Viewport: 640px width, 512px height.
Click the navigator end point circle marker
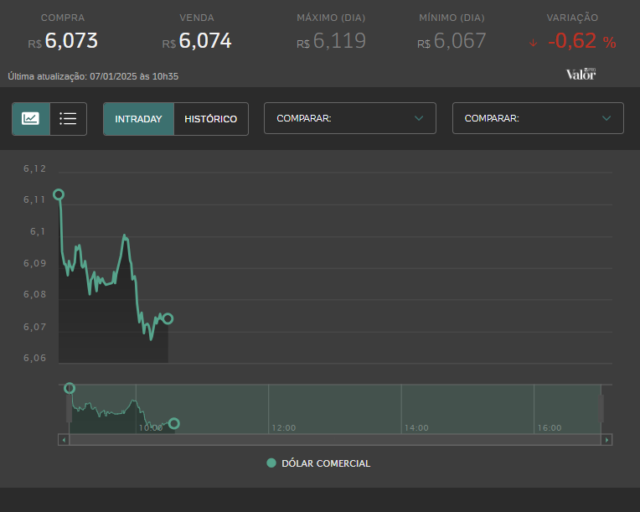[174, 423]
